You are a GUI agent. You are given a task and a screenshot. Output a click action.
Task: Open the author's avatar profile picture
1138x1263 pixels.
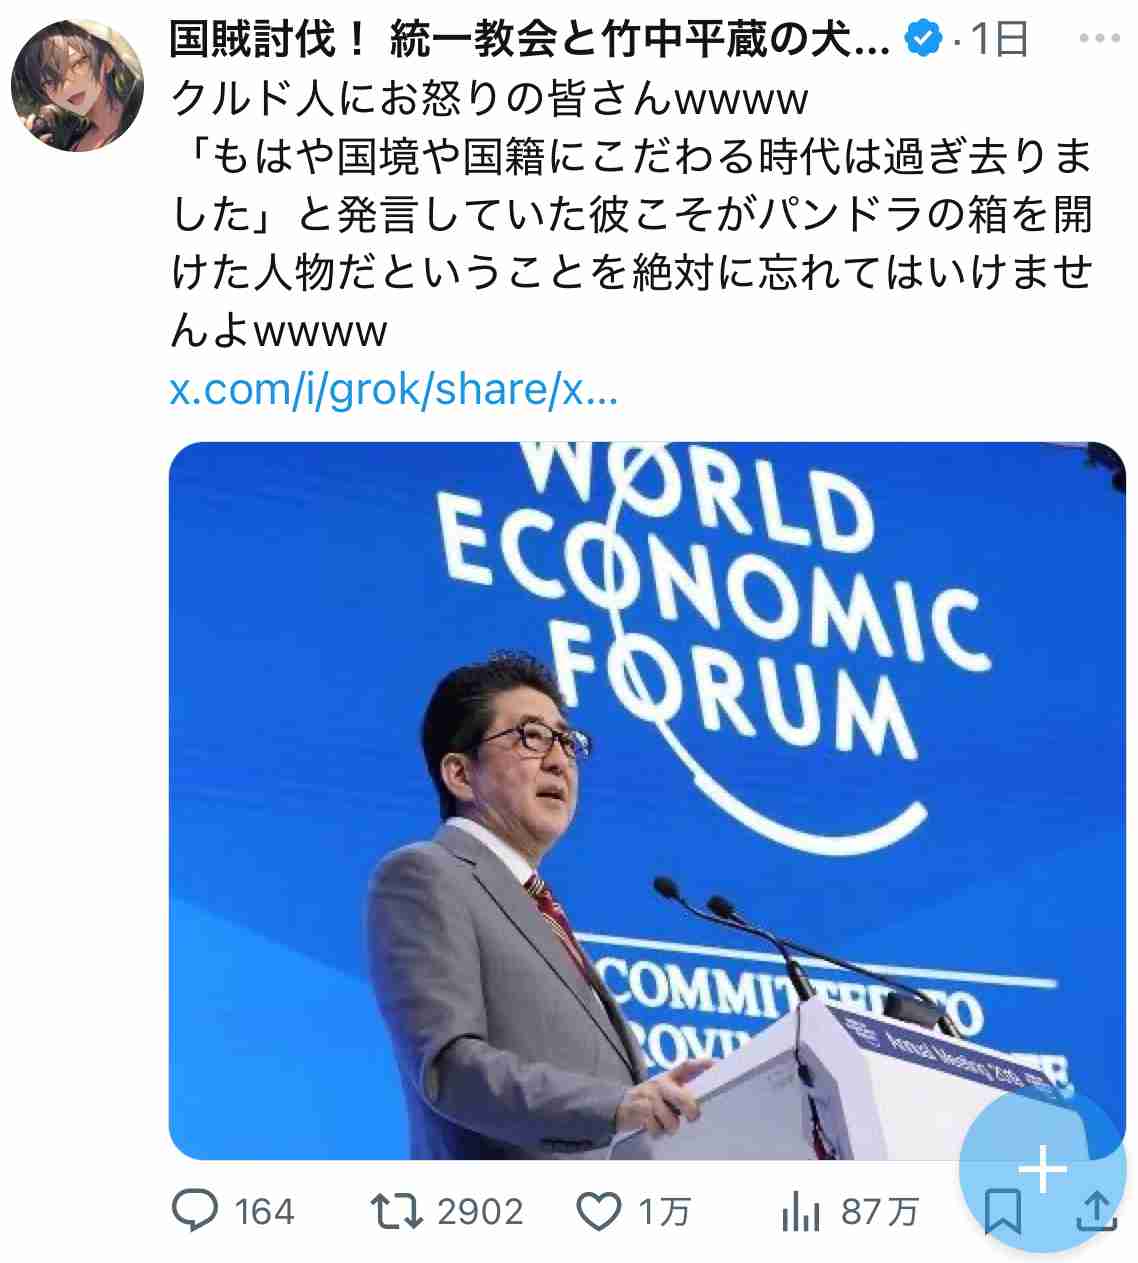[x=77, y=85]
